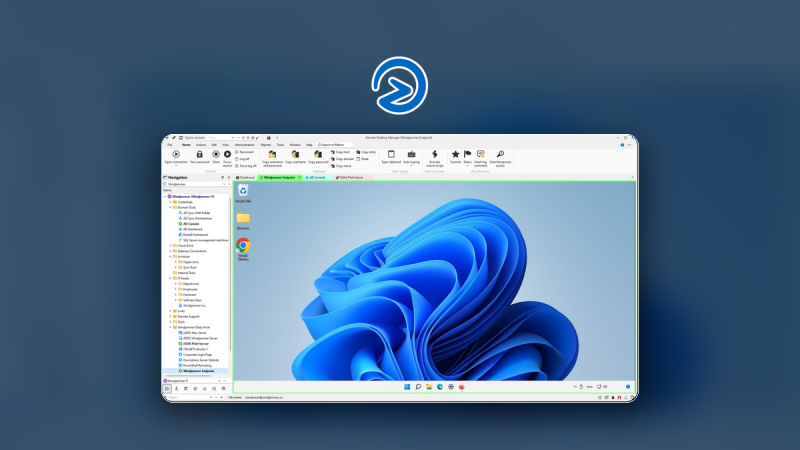Click Copy username and password icon

[272, 154]
